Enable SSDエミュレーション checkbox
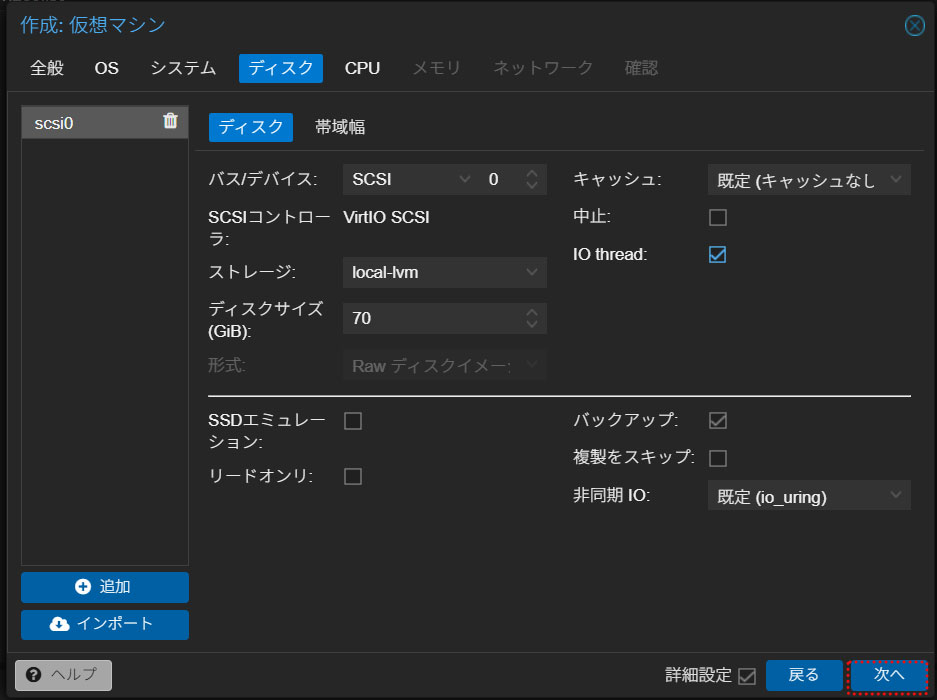 [353, 421]
